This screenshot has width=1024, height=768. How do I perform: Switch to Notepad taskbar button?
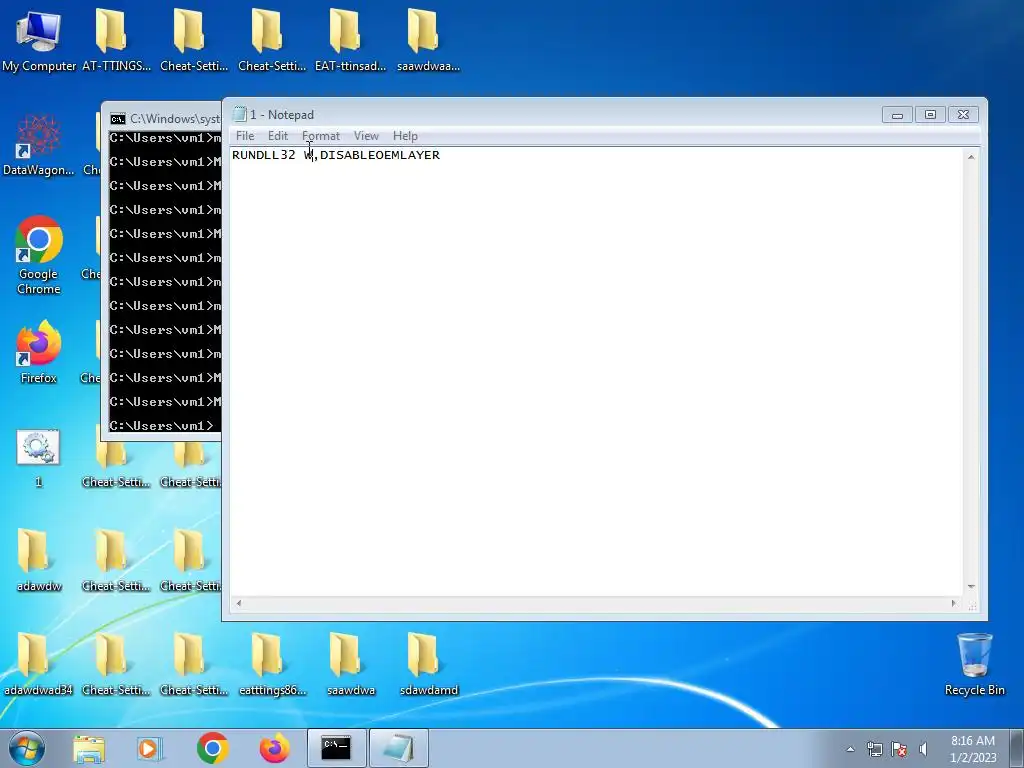(x=399, y=748)
